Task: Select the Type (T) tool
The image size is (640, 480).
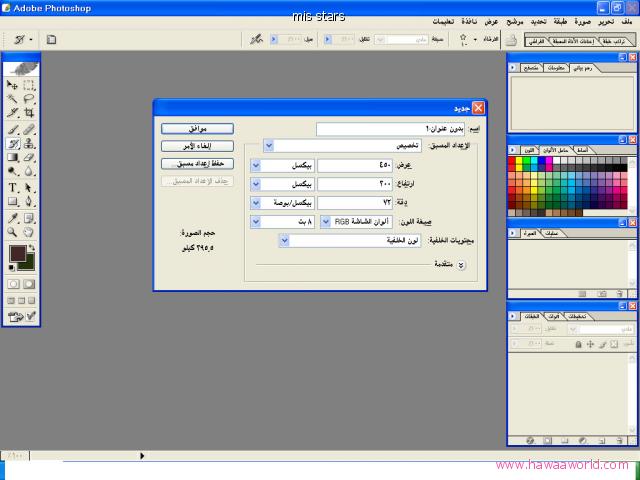Action: pyautogui.click(x=13, y=187)
